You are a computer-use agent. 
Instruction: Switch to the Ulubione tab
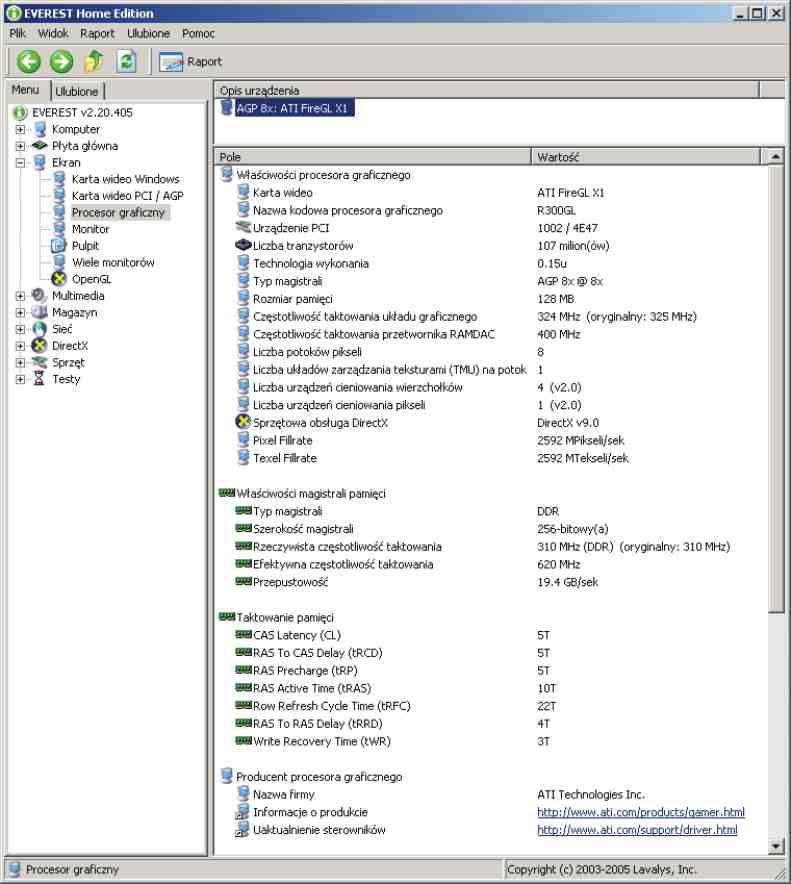(x=76, y=92)
